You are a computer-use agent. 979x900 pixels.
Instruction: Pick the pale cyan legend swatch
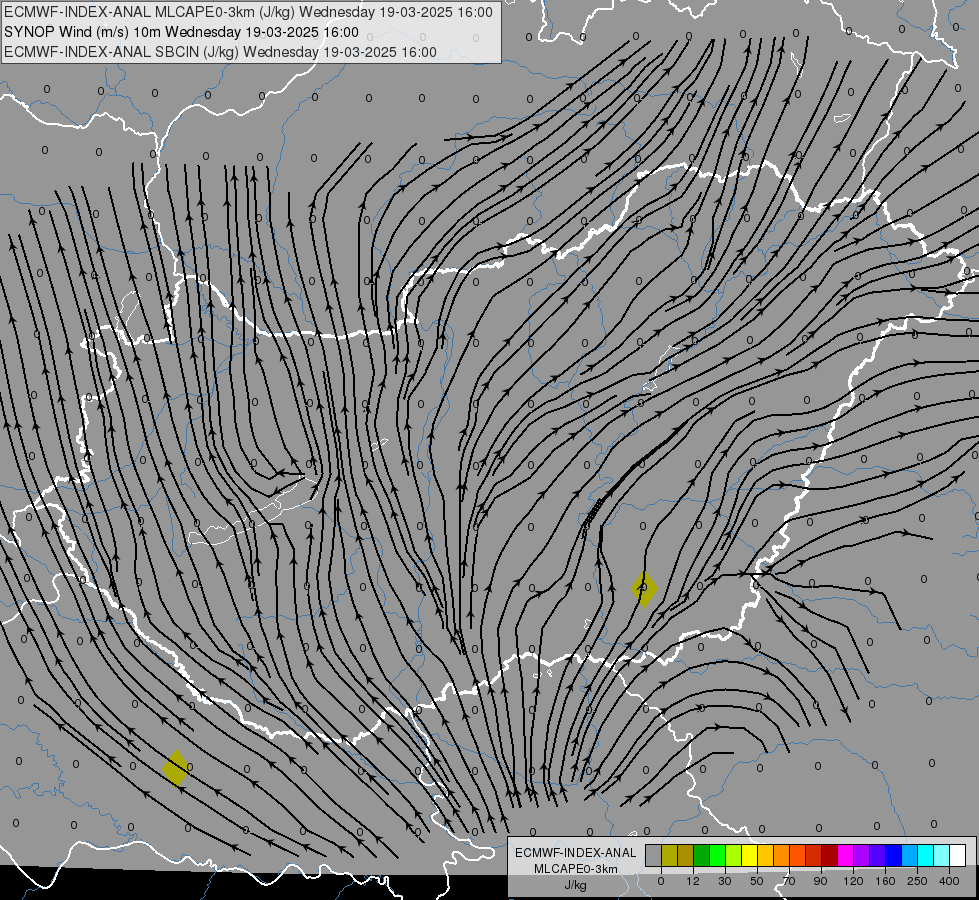(x=942, y=855)
